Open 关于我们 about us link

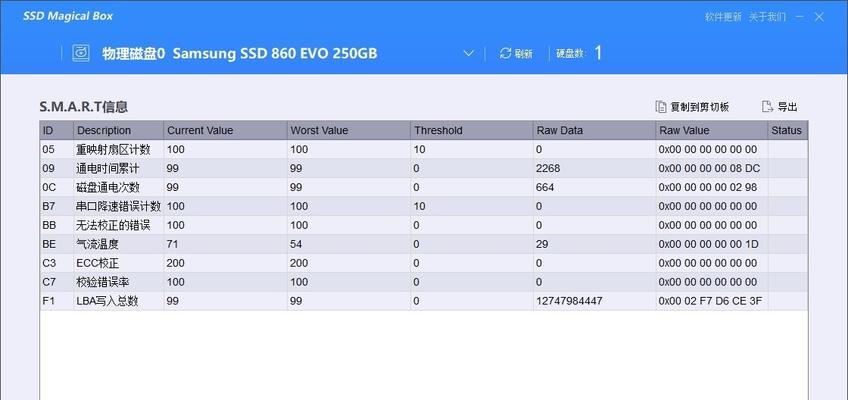coord(767,17)
